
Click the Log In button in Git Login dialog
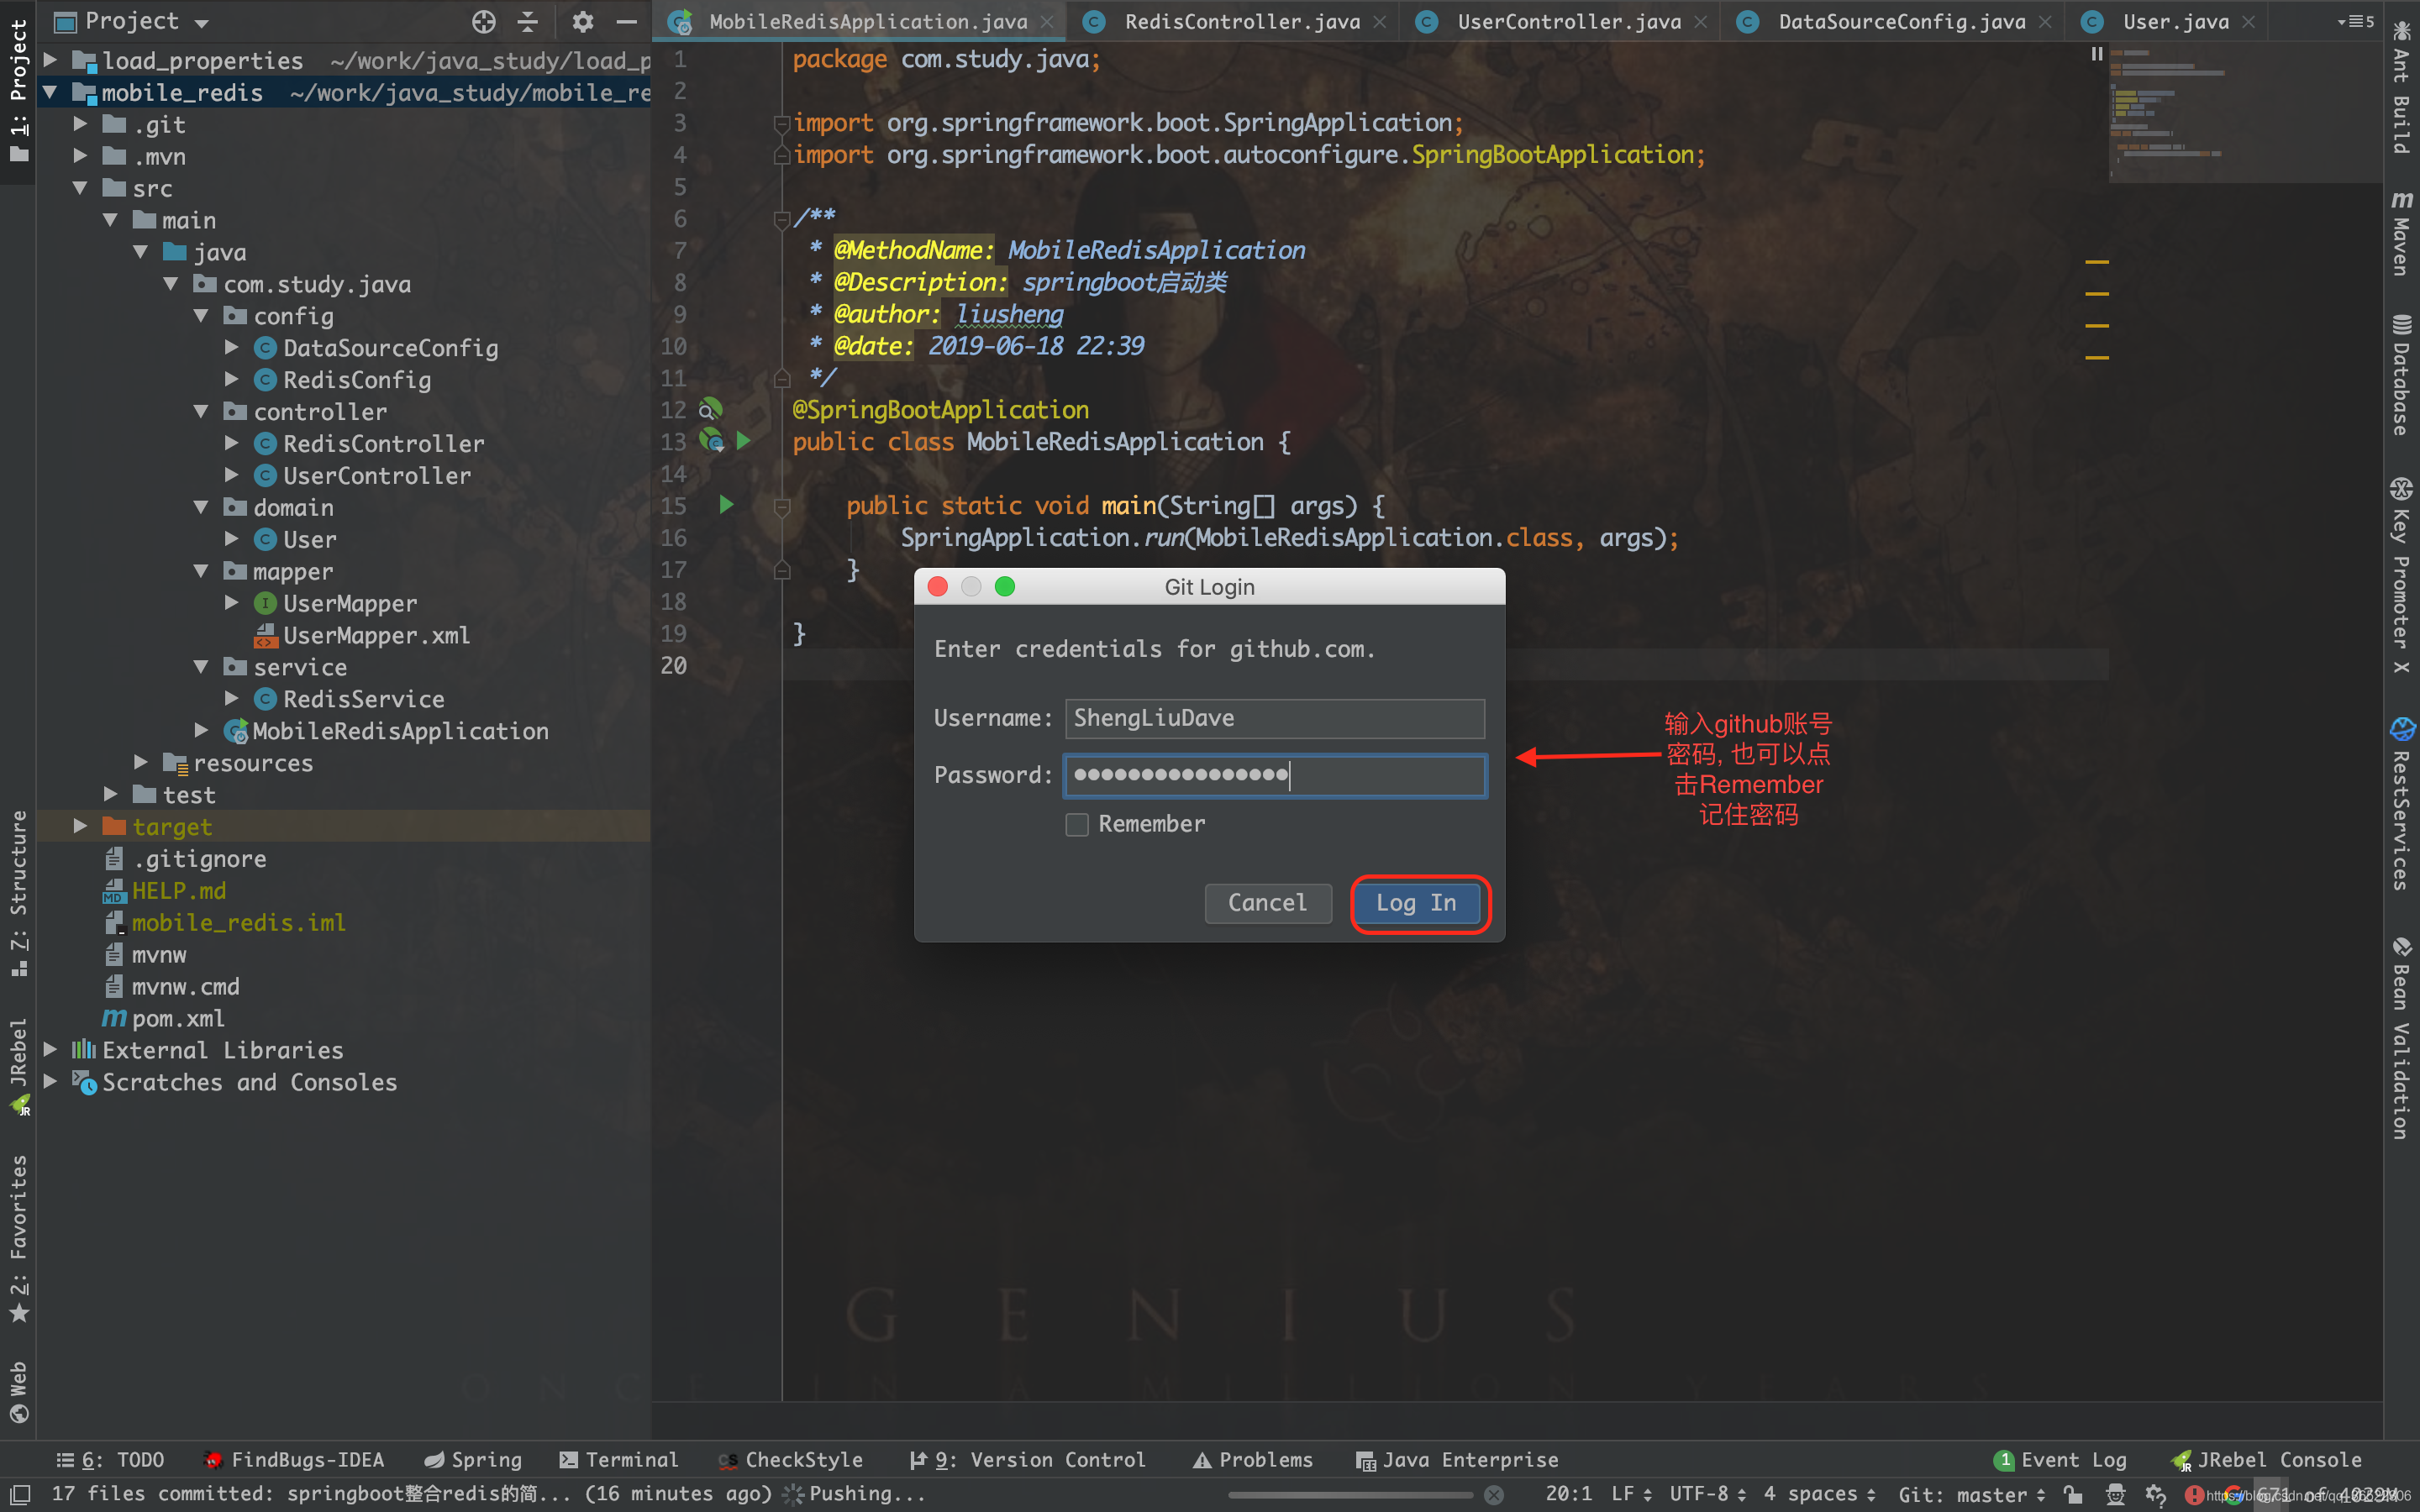(x=1417, y=900)
